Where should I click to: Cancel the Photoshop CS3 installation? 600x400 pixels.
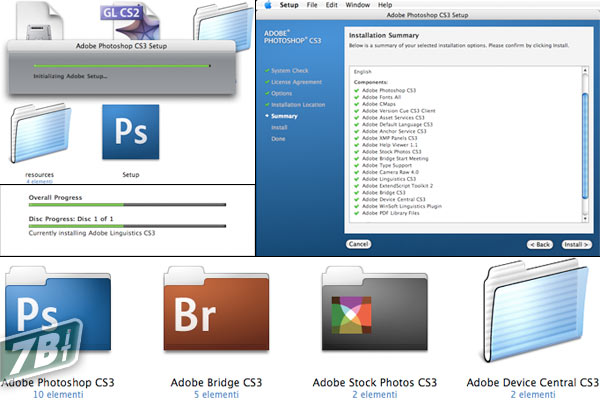point(359,244)
